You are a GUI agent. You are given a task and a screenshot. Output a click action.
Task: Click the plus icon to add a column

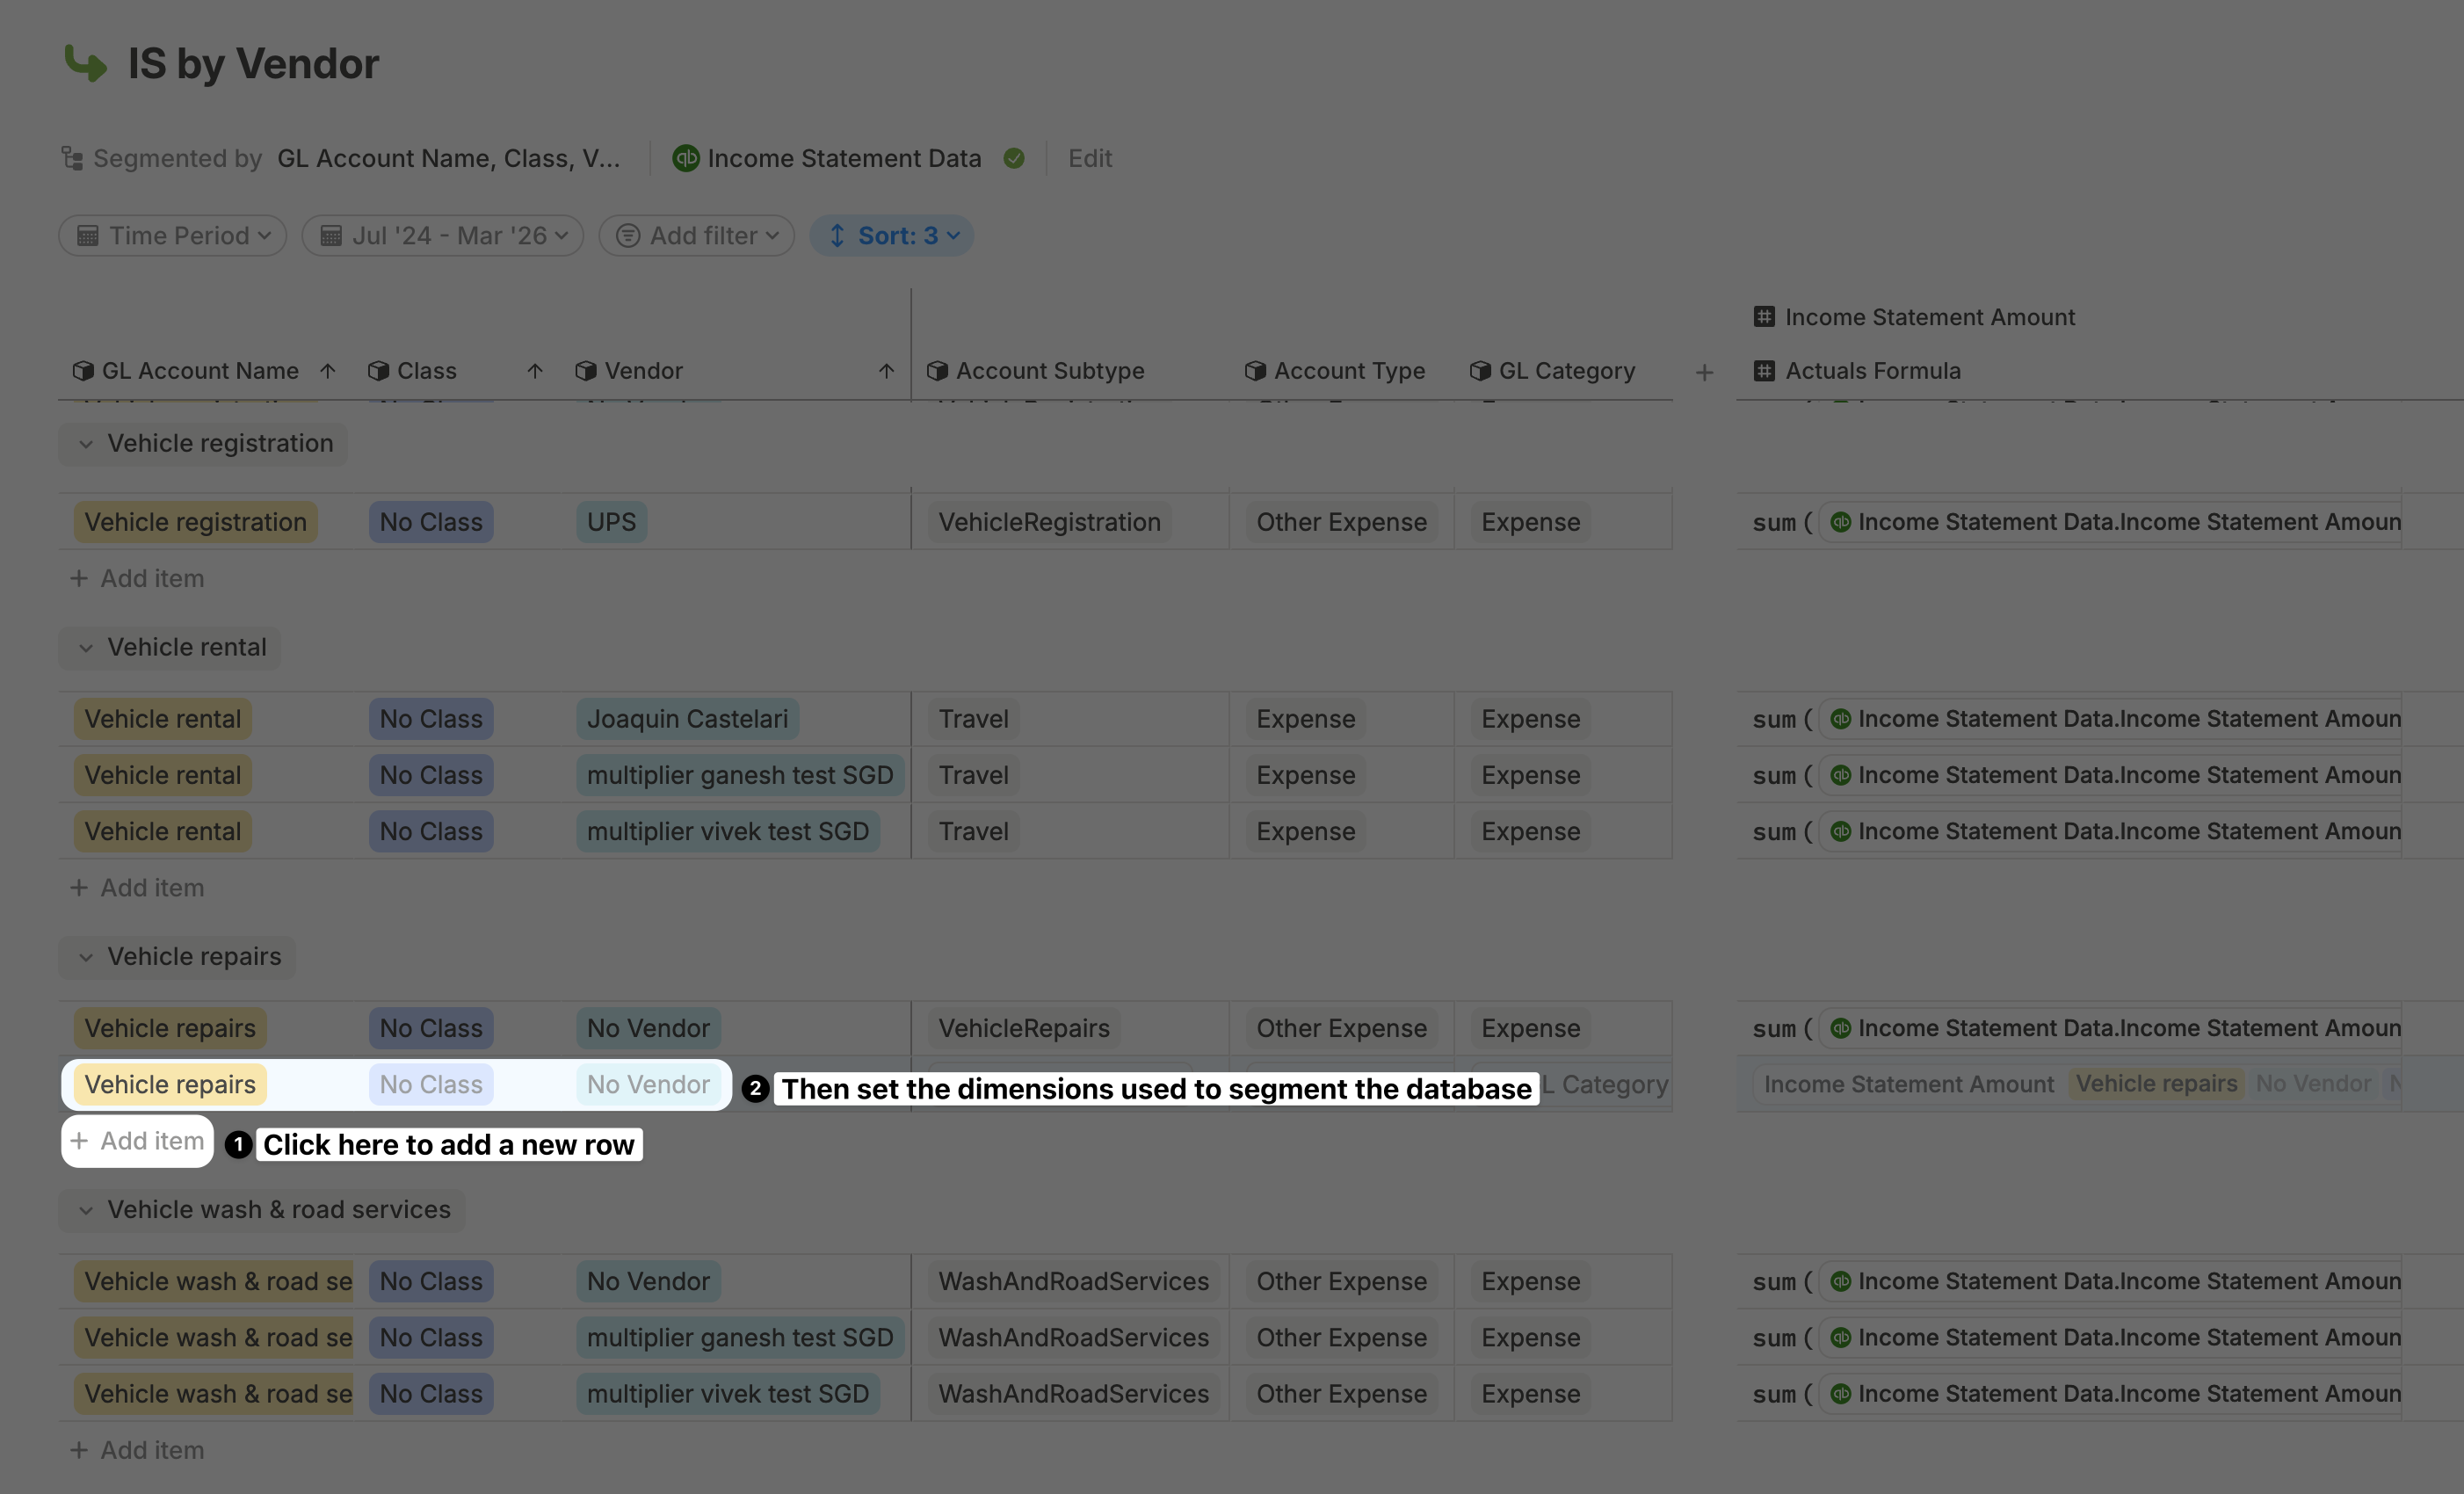coord(1705,372)
